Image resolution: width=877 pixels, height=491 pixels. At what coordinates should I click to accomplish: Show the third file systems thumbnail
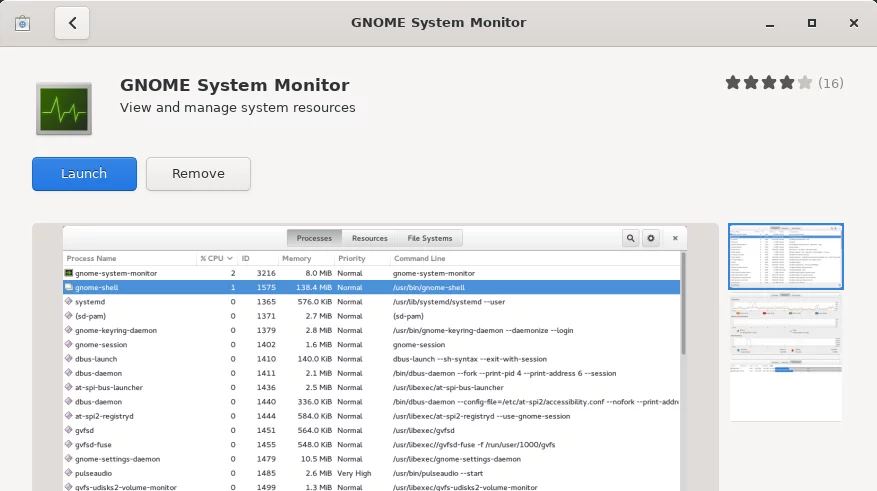coord(786,389)
